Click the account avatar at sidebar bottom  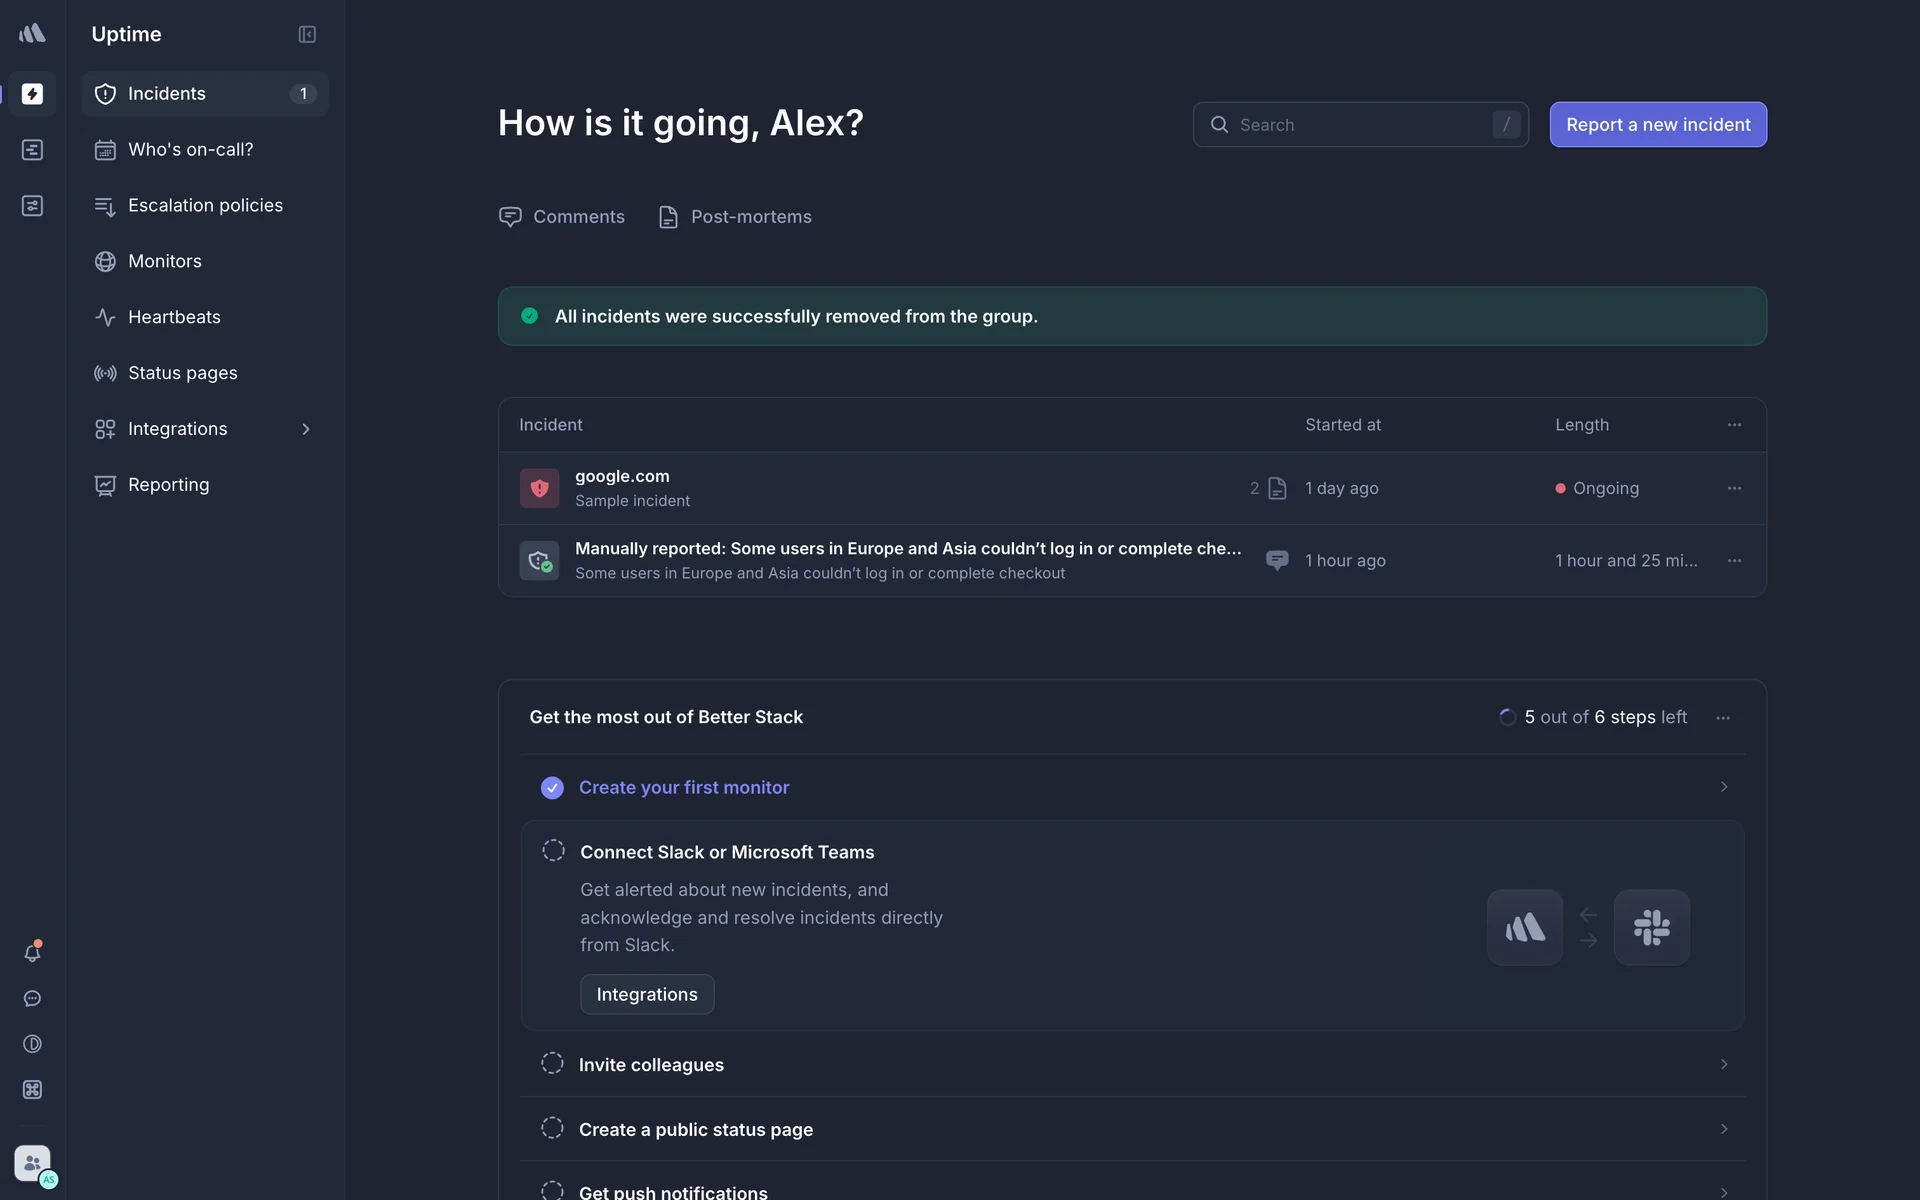click(x=34, y=1164)
